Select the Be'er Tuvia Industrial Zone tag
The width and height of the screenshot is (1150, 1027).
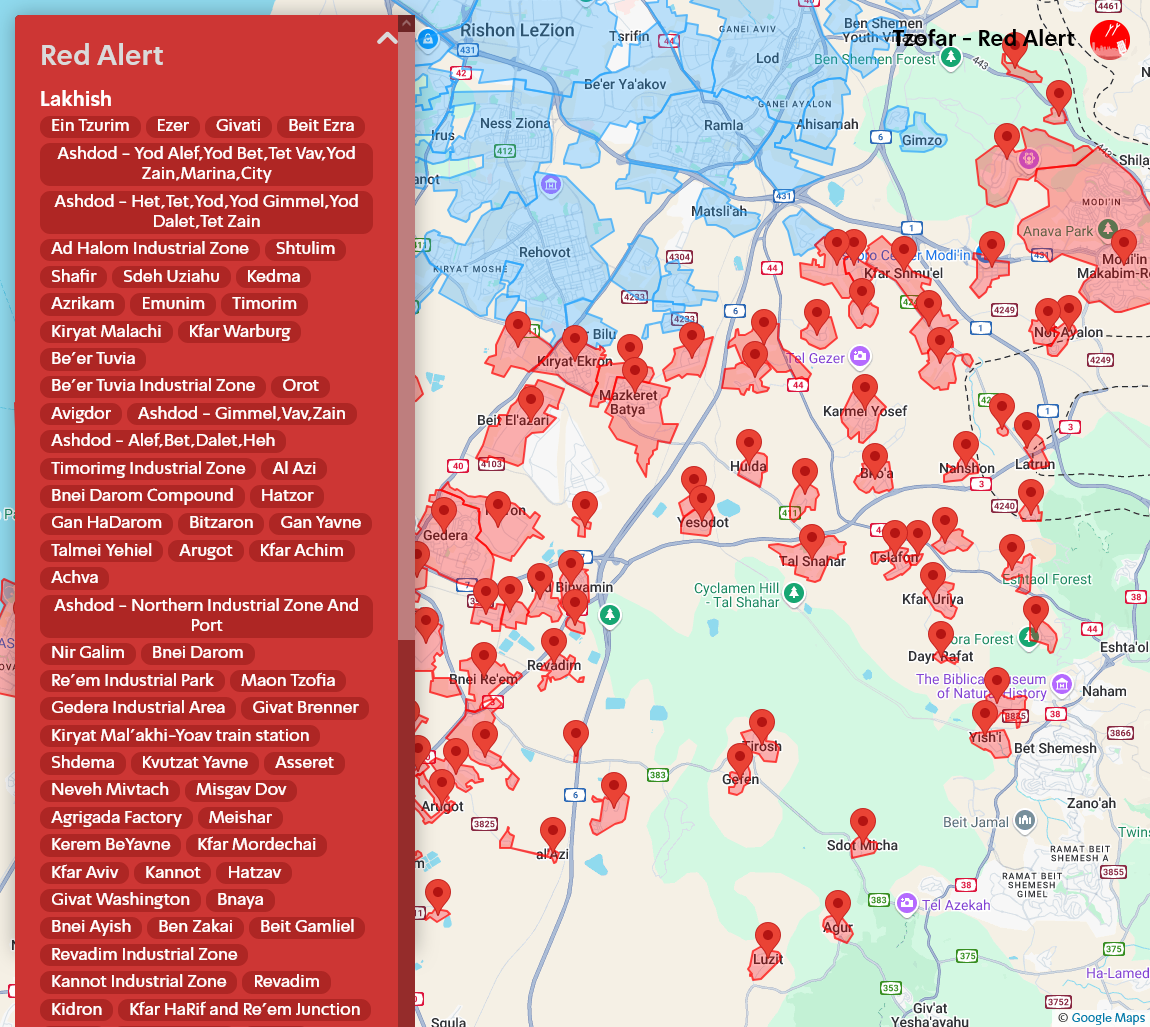point(153,386)
